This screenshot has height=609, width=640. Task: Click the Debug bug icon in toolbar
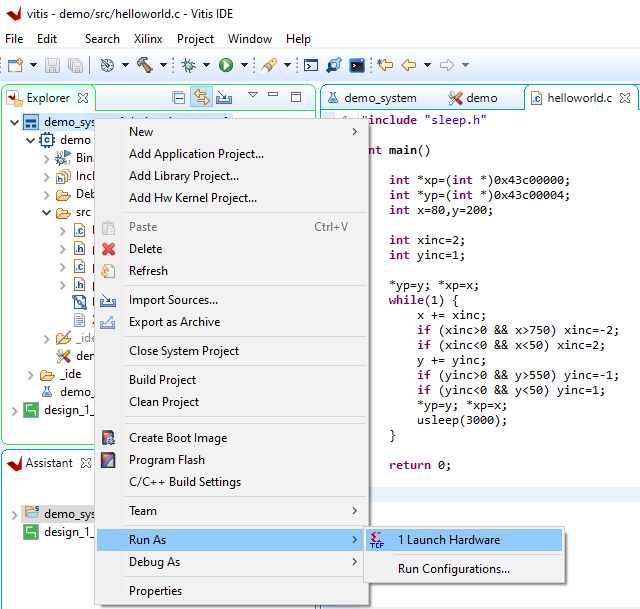pyautogui.click(x=187, y=66)
